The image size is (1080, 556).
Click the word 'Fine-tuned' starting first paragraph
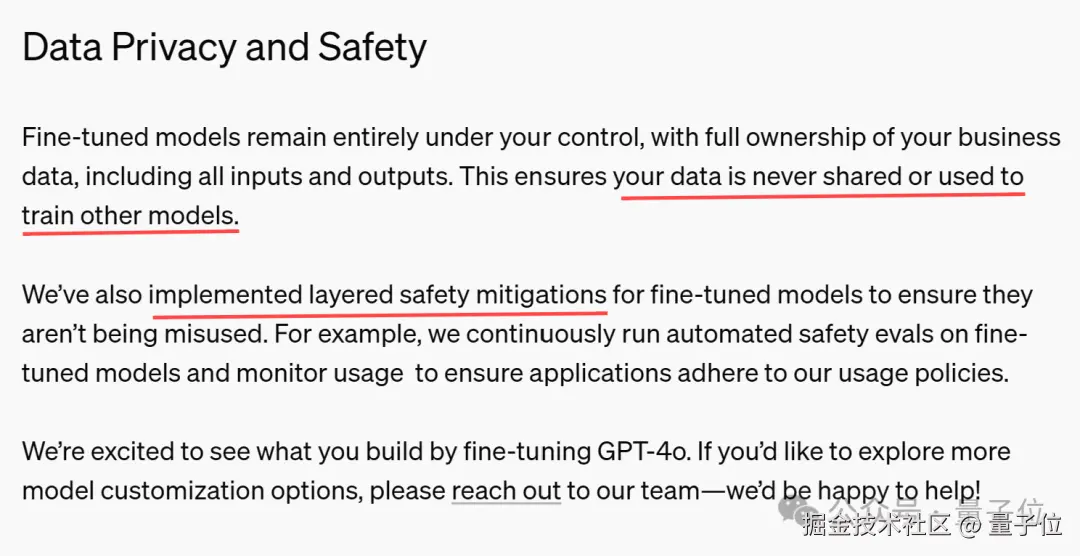pyautogui.click(x=85, y=138)
